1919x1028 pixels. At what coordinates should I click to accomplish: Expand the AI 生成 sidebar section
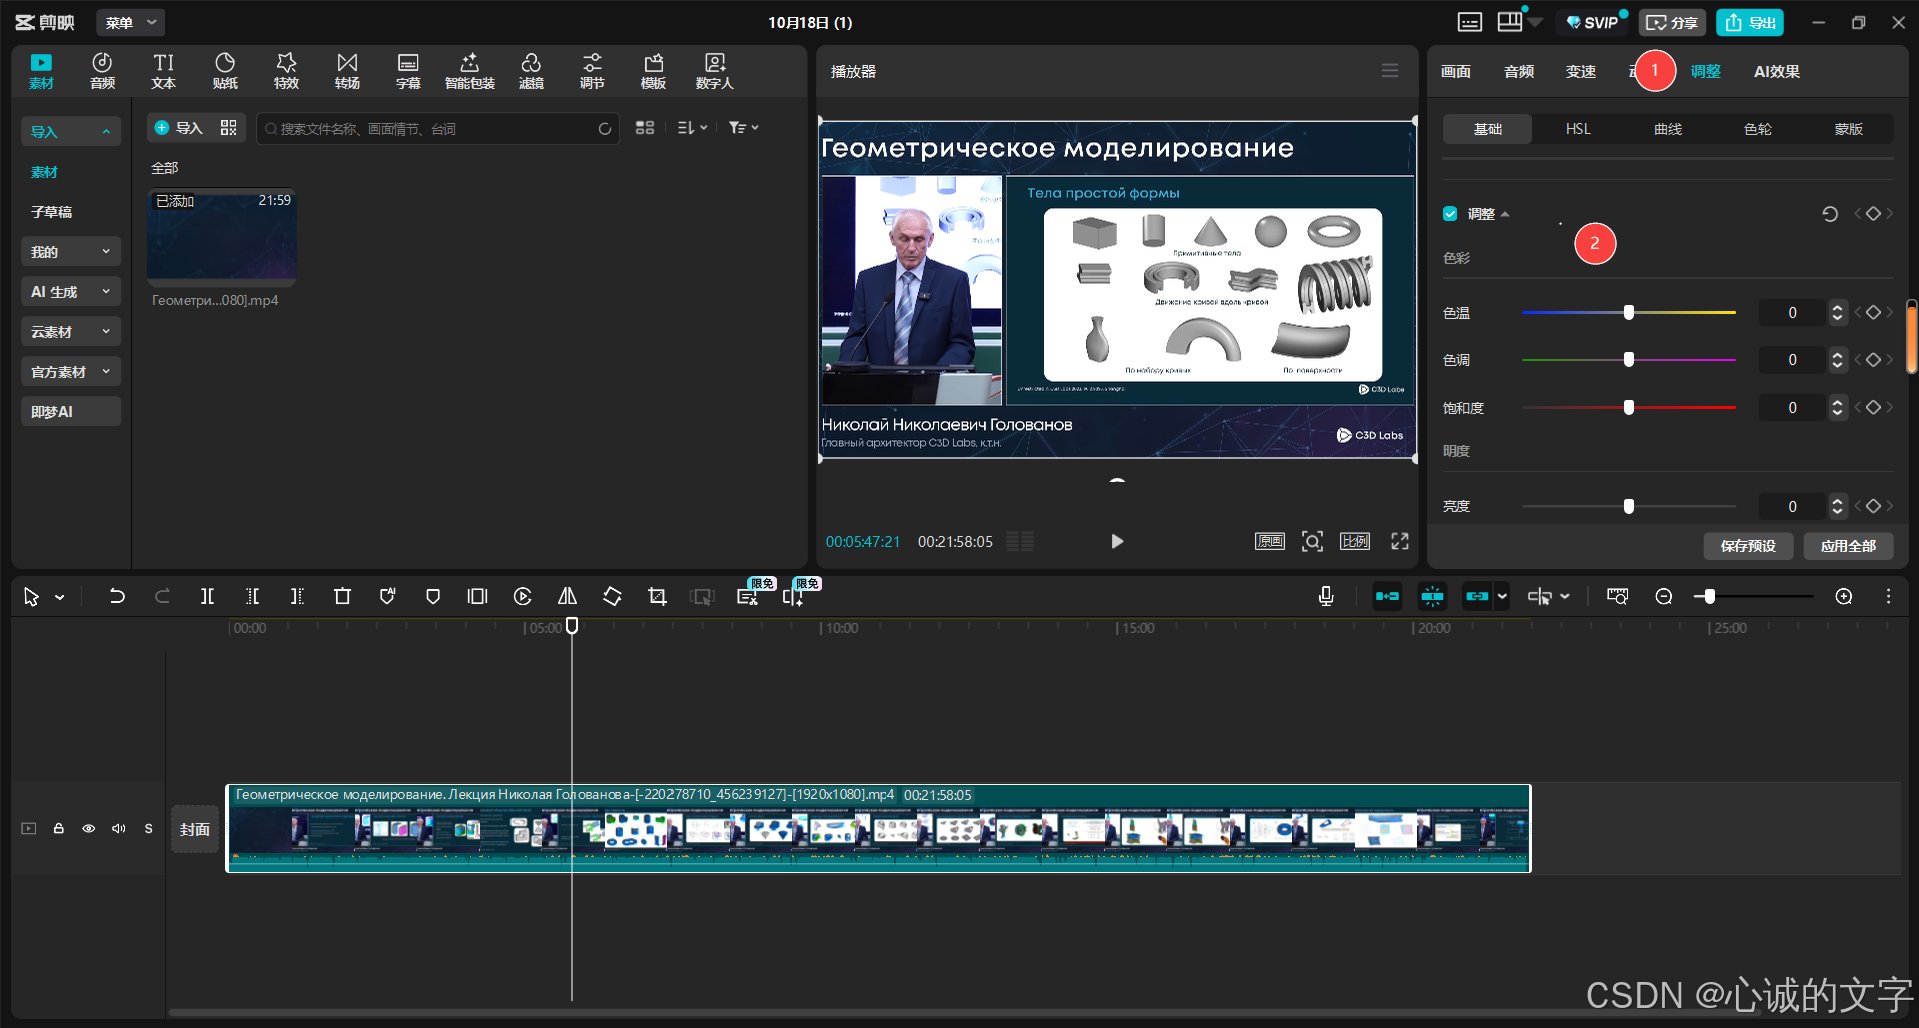tap(71, 291)
